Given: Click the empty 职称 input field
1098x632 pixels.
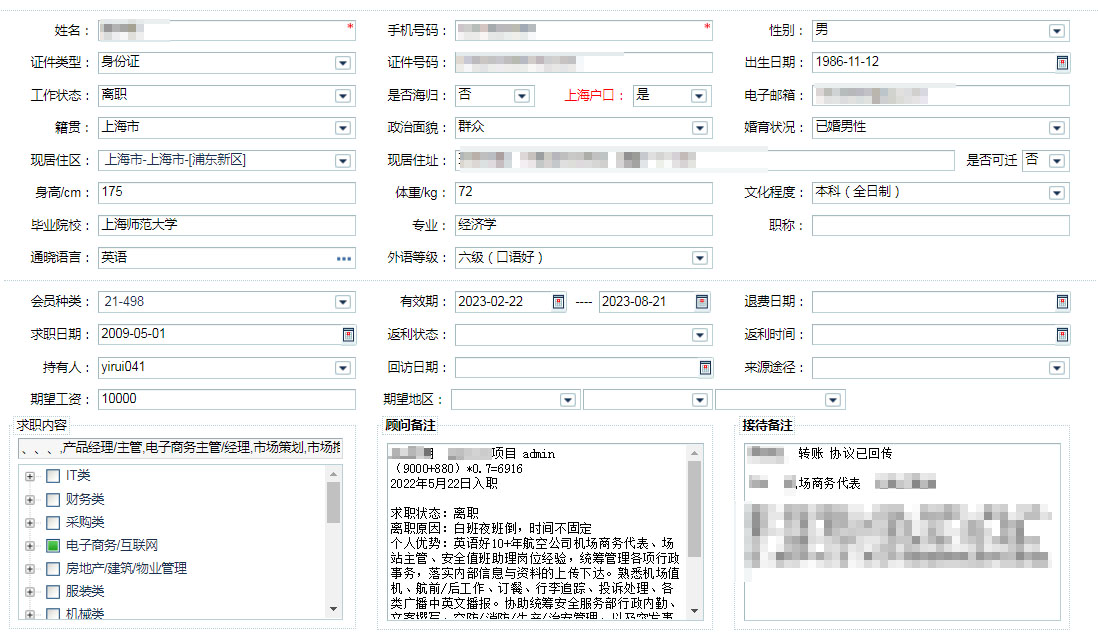Looking at the screenshot, I should tap(941, 225).
